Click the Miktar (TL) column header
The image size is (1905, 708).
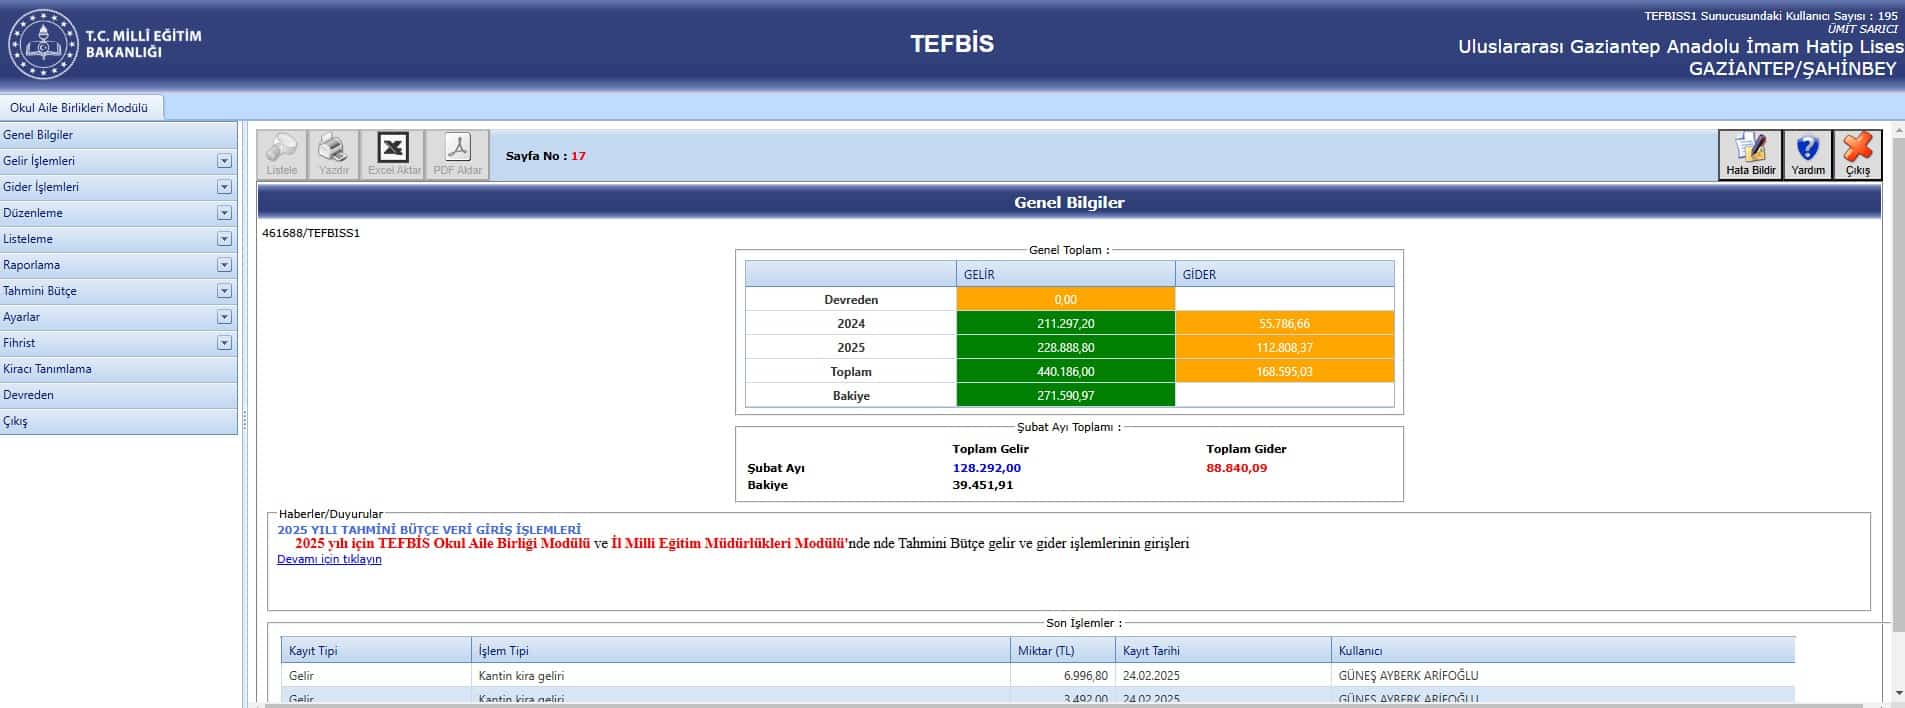tap(1062, 651)
